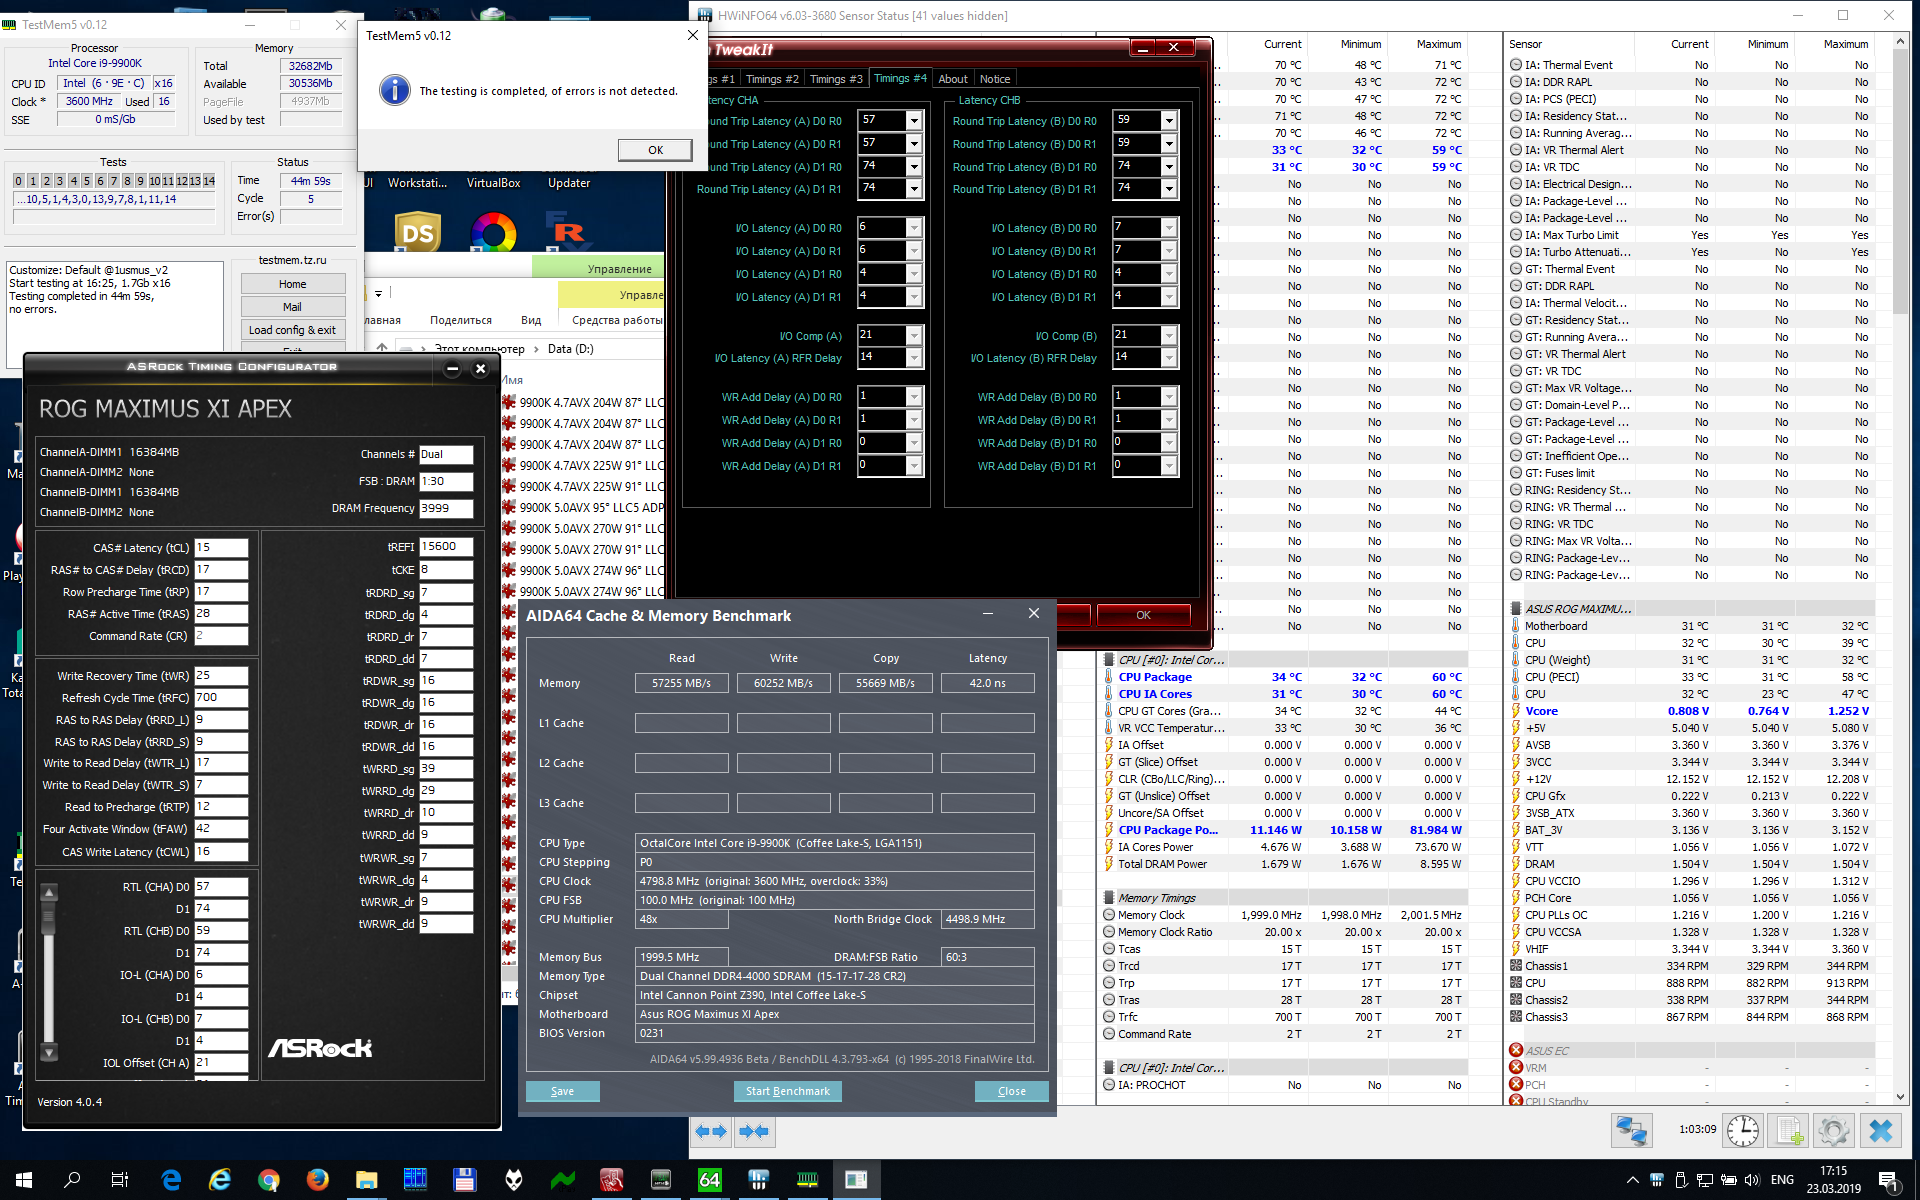Open AIDA64 green 64 taskbar icon
This screenshot has width=1920, height=1200.
click(x=709, y=1180)
